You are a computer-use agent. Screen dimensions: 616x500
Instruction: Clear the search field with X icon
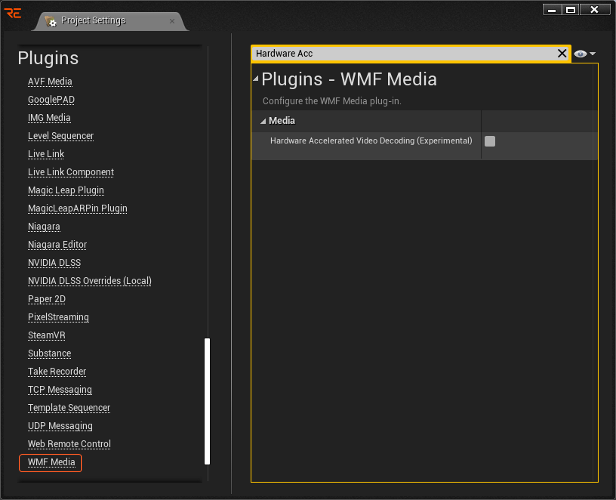(x=562, y=53)
